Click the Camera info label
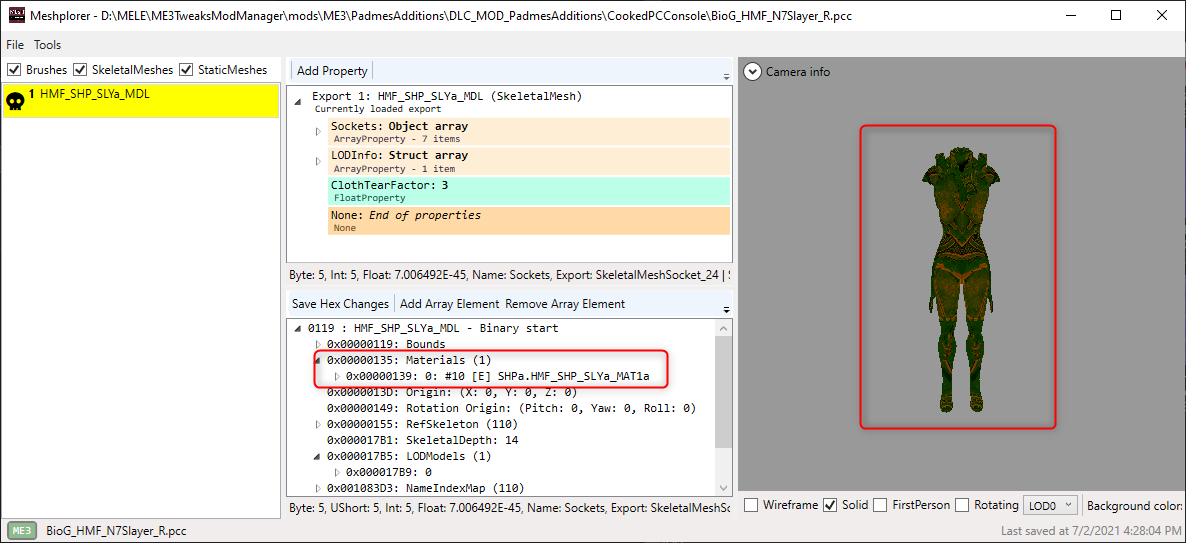 click(798, 72)
